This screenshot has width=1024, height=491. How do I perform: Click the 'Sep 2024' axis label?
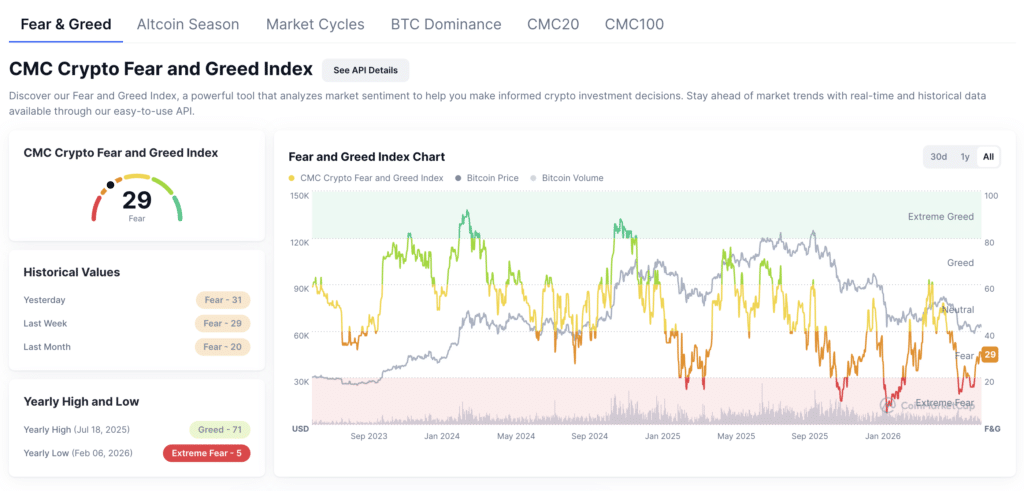[590, 436]
